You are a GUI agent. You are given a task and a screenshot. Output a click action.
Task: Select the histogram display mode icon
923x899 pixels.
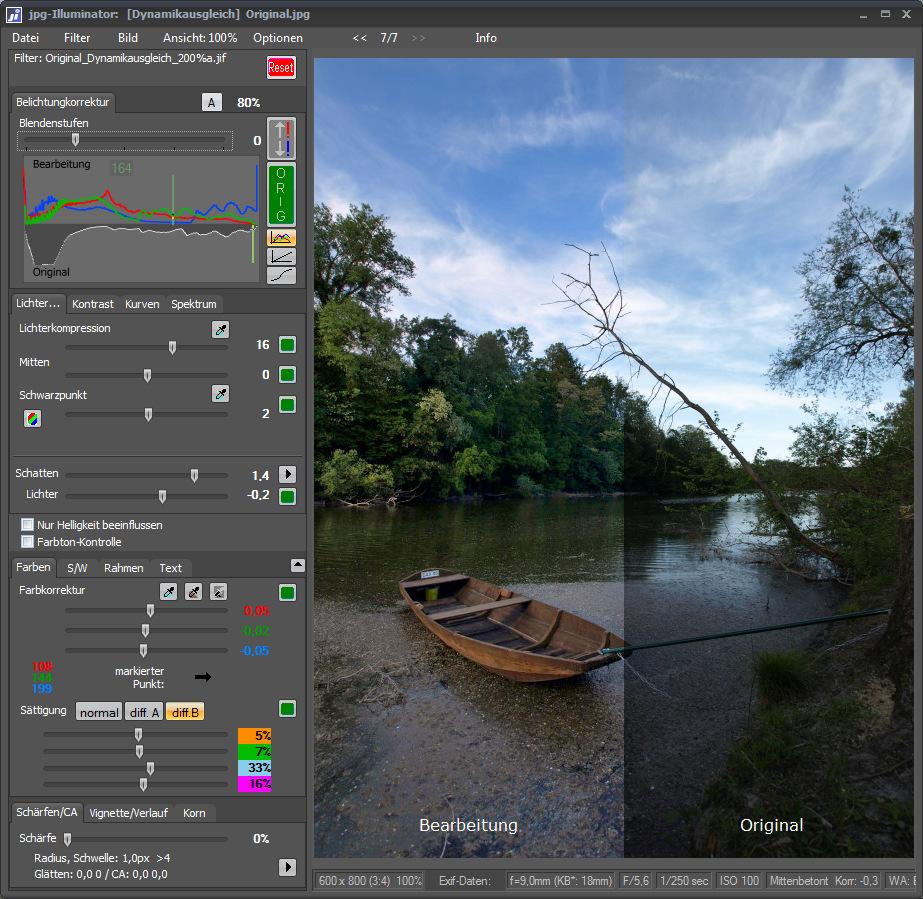pyautogui.click(x=281, y=238)
